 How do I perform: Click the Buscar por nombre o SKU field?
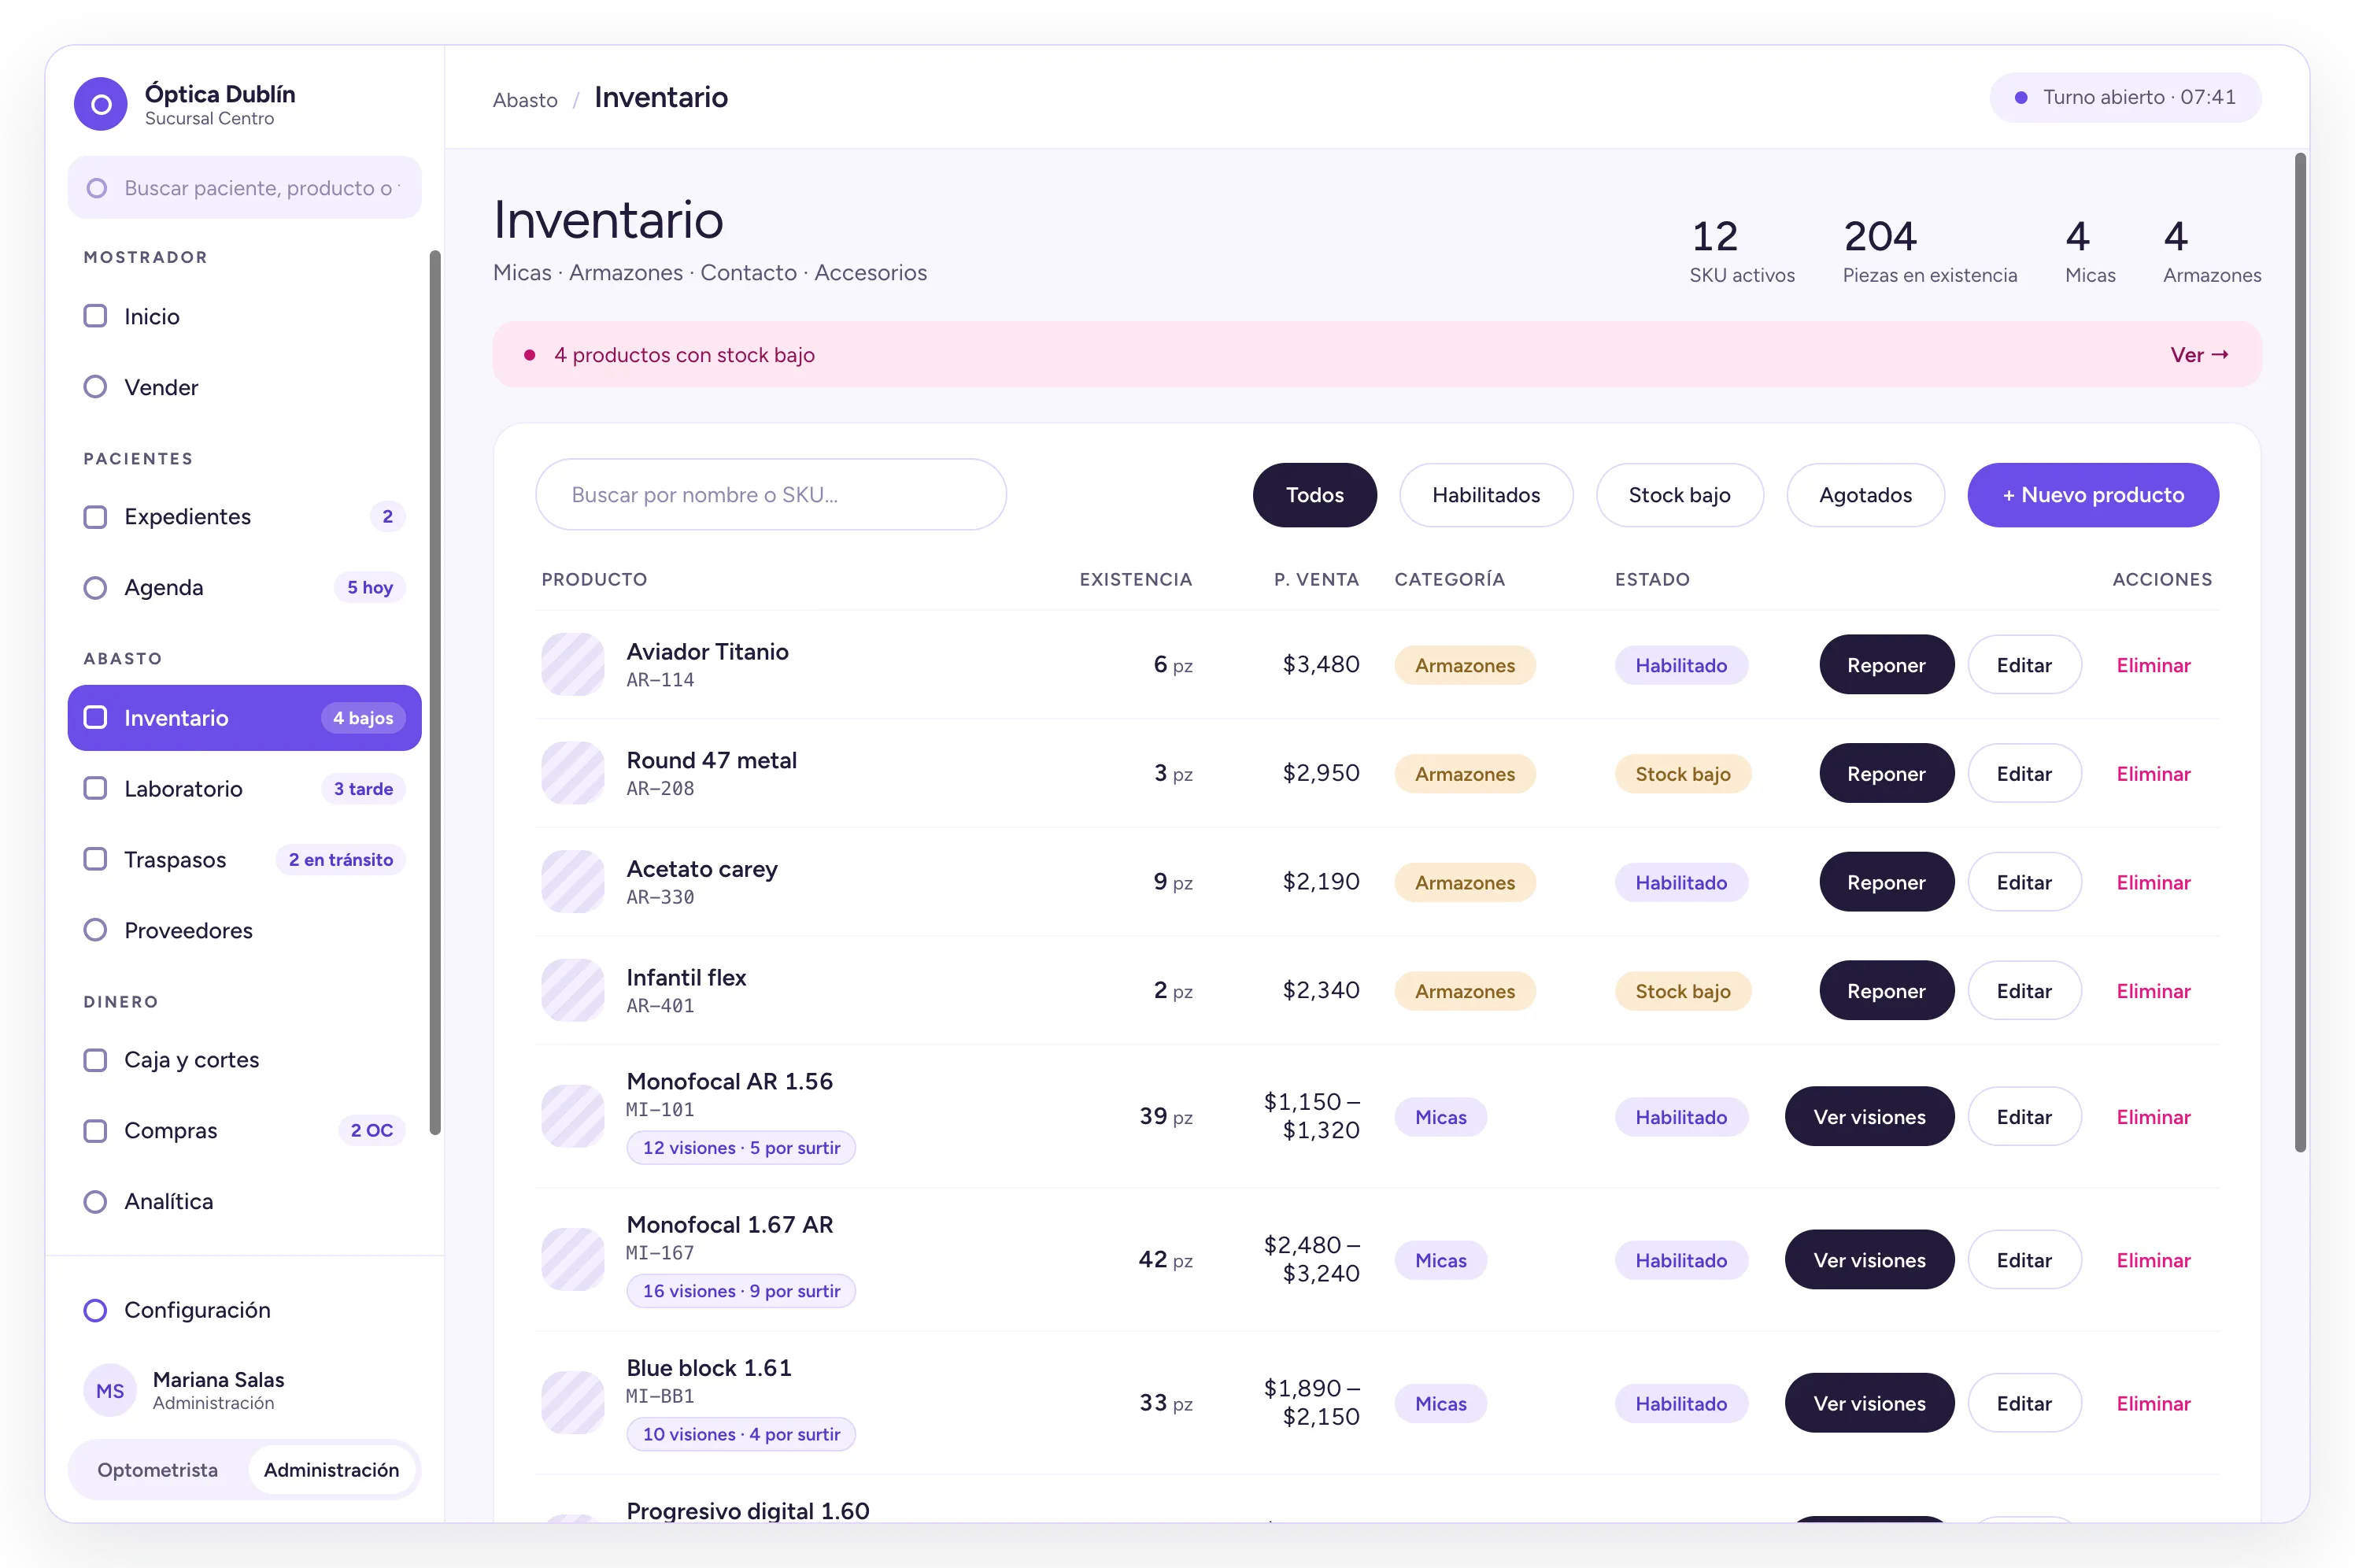coord(771,495)
